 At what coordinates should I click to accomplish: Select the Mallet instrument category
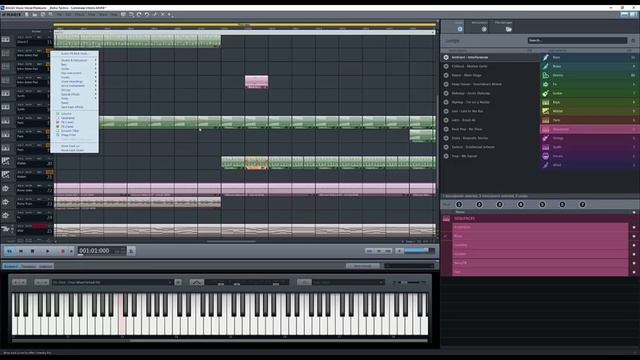tap(589, 111)
